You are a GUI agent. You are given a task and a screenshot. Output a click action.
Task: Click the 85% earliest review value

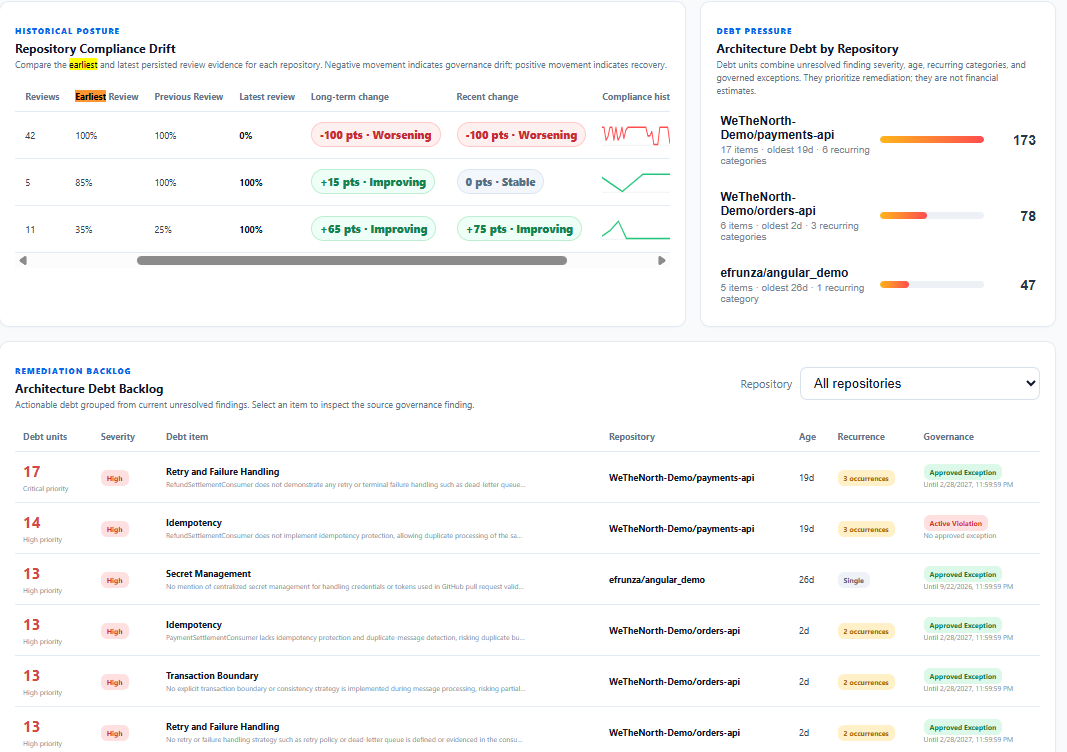(x=84, y=182)
